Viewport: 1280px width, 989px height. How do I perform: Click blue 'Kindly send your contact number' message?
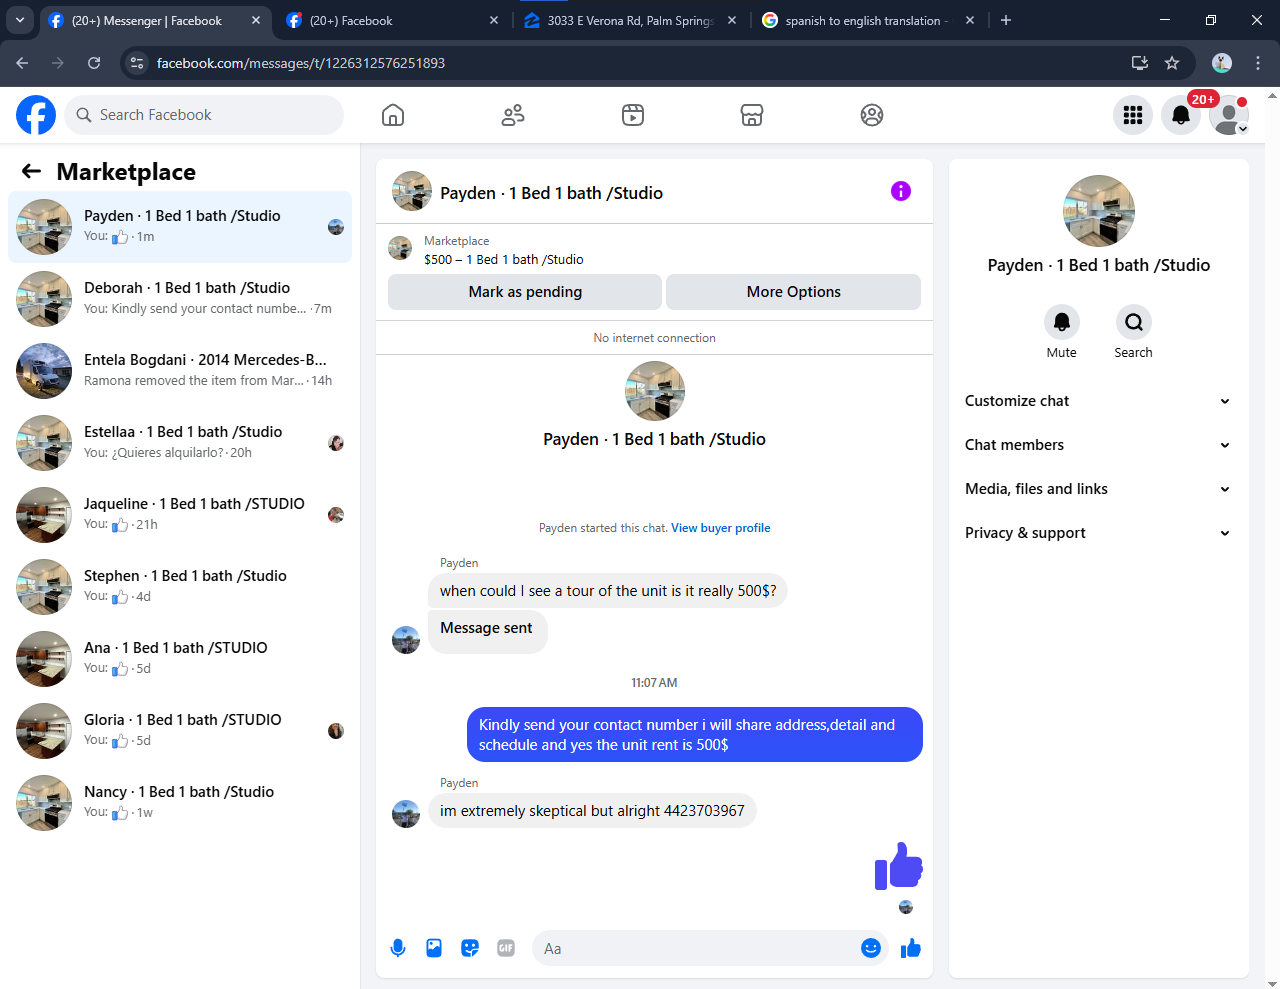(x=695, y=735)
